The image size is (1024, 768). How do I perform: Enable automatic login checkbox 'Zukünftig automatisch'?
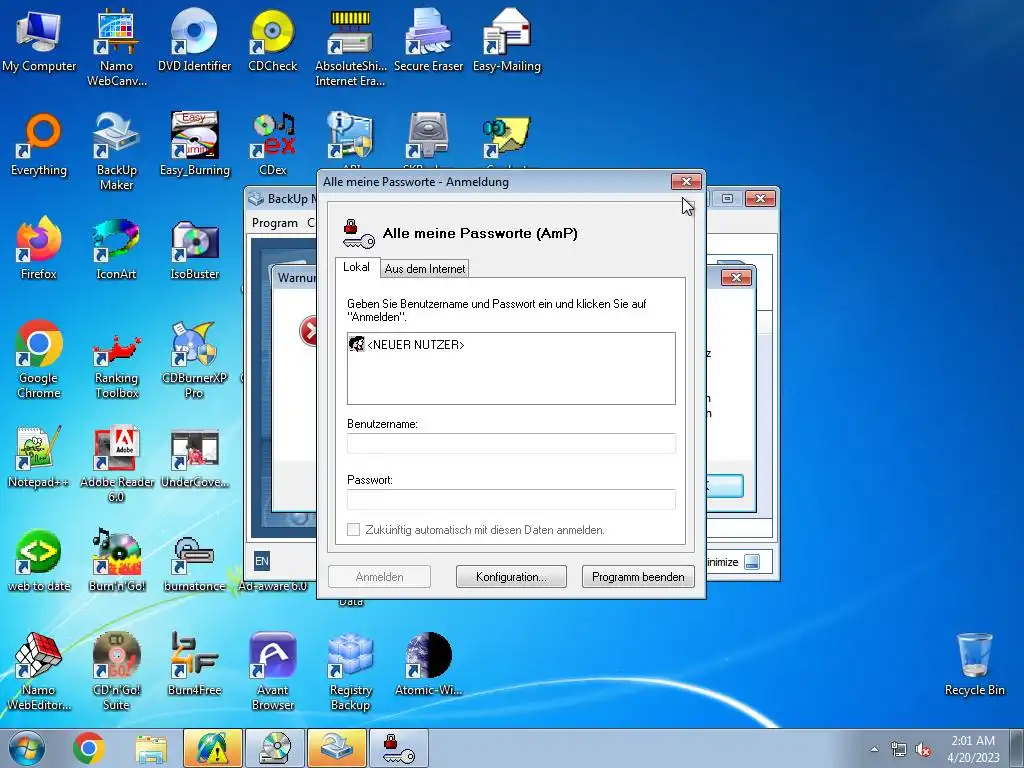click(353, 530)
